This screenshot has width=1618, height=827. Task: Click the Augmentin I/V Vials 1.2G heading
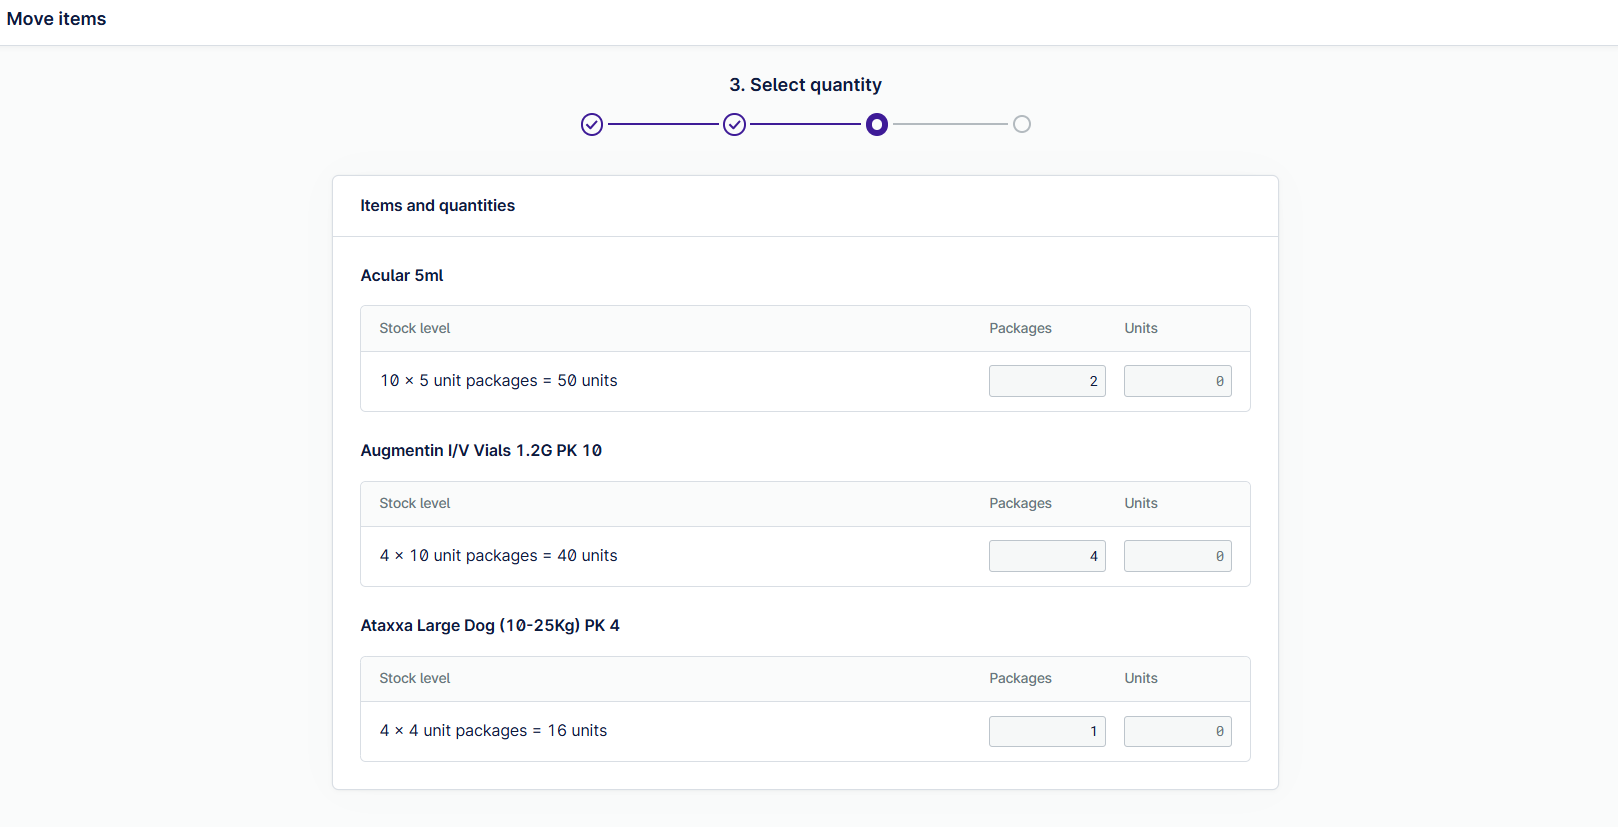click(481, 450)
